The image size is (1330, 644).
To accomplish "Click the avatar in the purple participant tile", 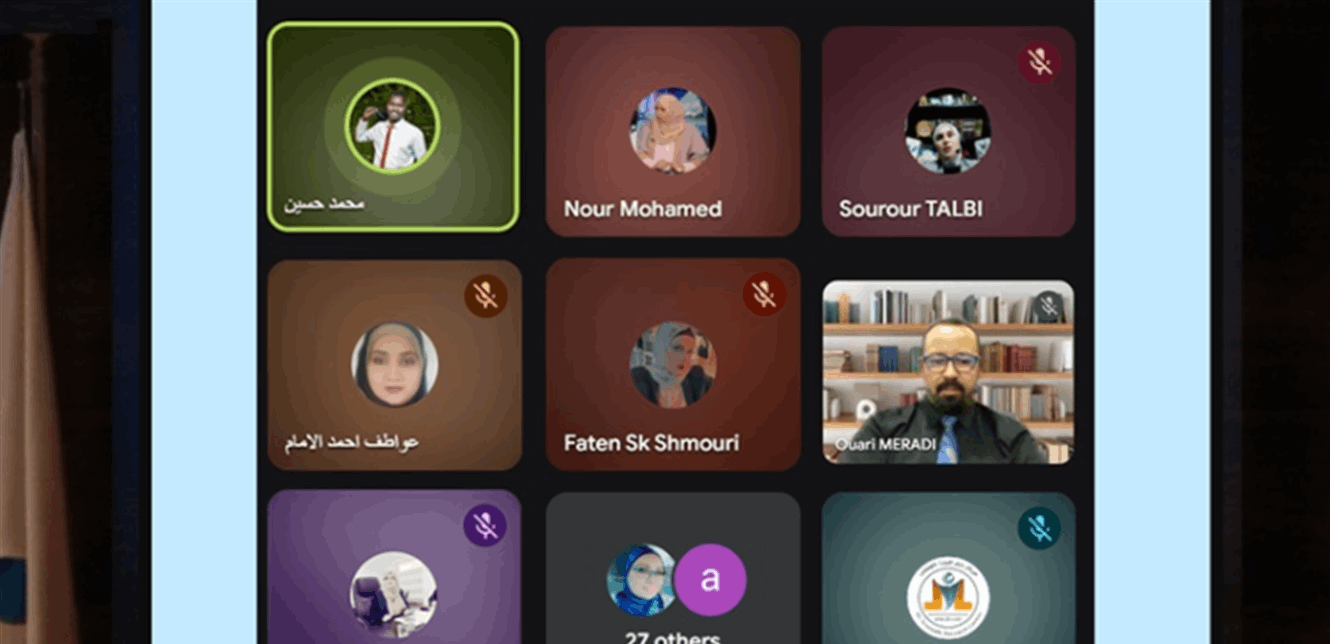I will coord(393,594).
